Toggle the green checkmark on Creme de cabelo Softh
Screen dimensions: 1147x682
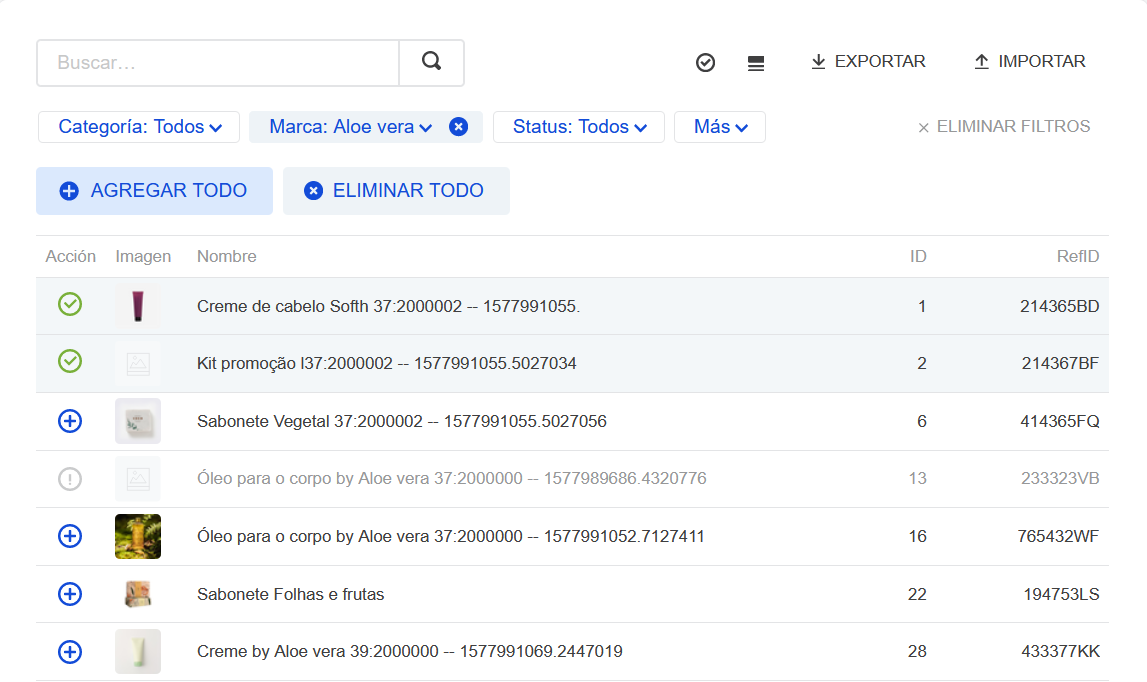(70, 304)
